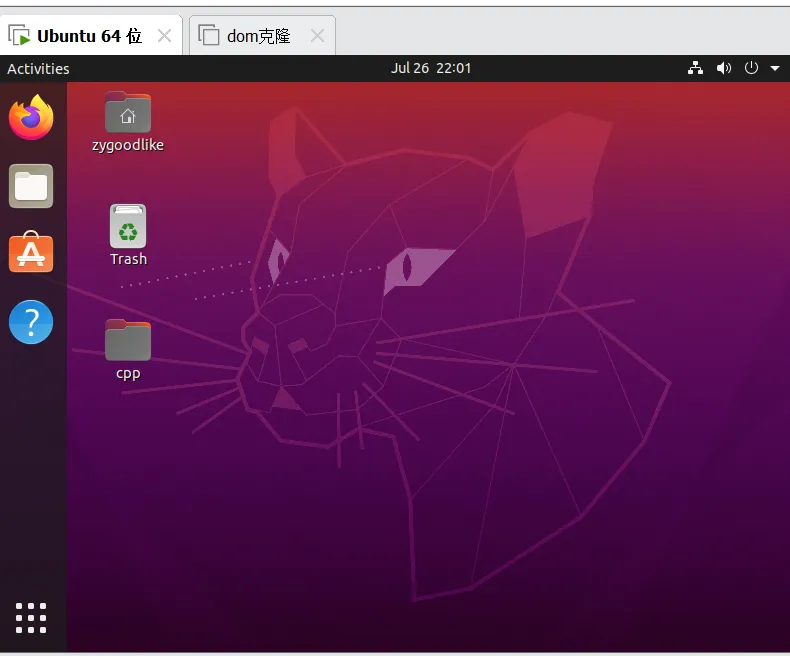790x656 pixels.
Task: Close the Ubuntu 64 位 tab
Action: (164, 36)
